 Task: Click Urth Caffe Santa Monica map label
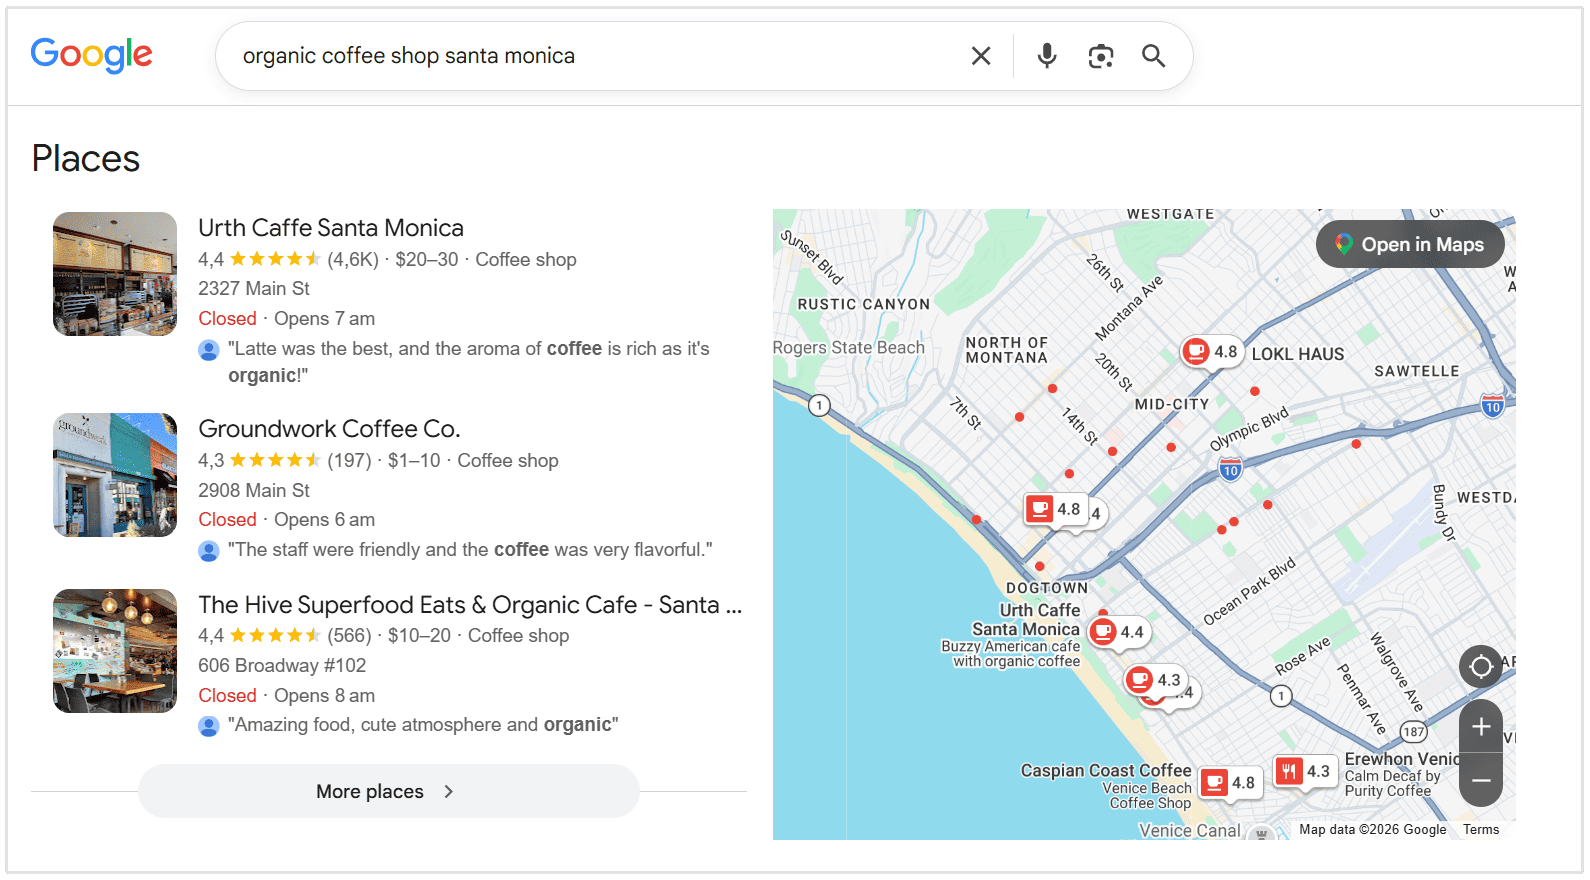[1026, 620]
